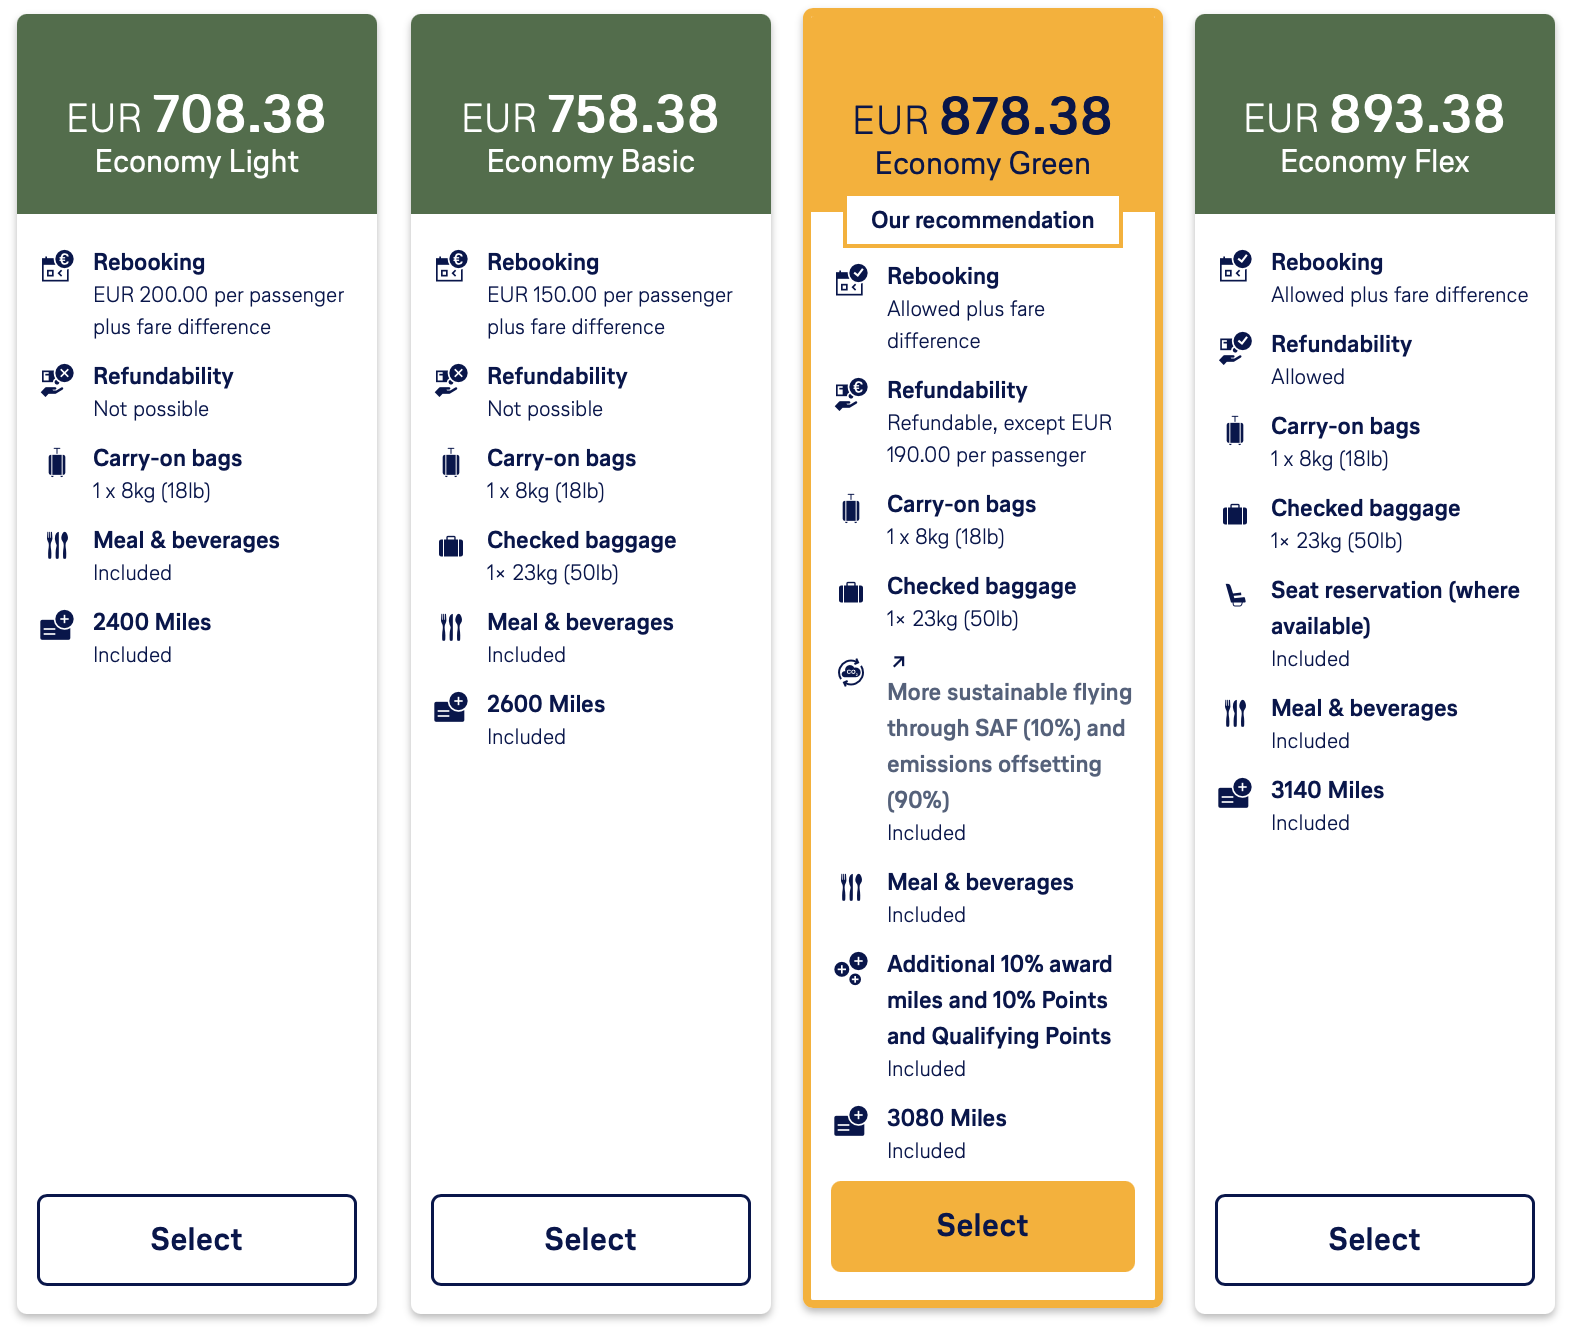Viewport: 1570px width, 1327px height.
Task: Click the additional award miles points icon
Action: [851, 969]
